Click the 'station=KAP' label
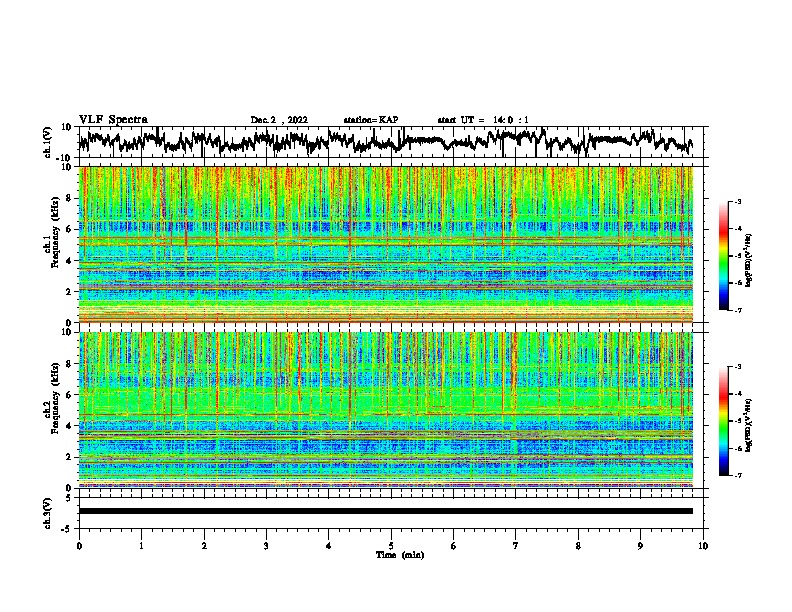This screenshot has width=792, height=612. pyautogui.click(x=371, y=120)
